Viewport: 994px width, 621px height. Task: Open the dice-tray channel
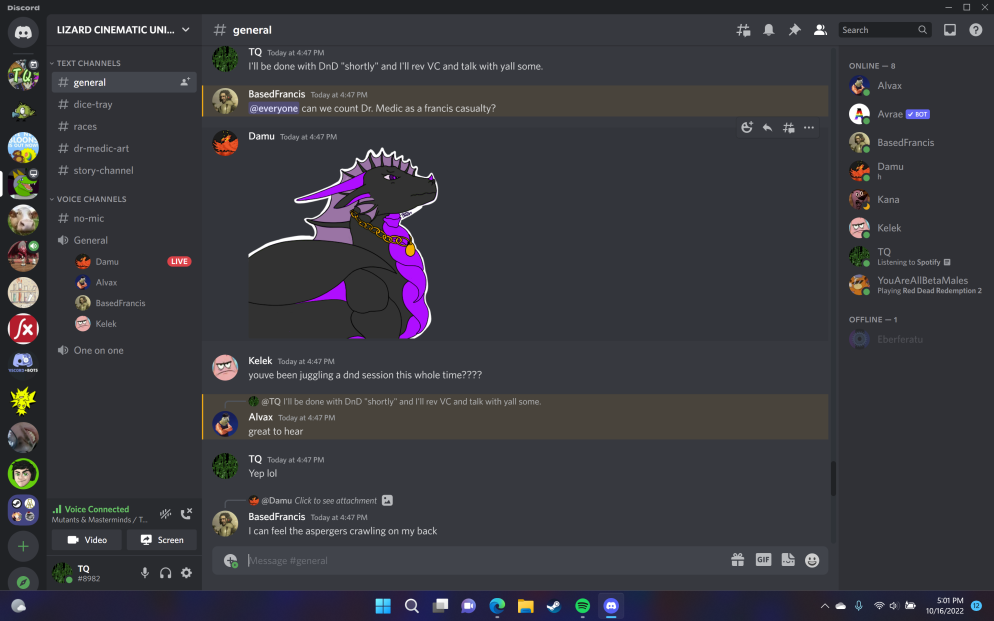pos(124,105)
